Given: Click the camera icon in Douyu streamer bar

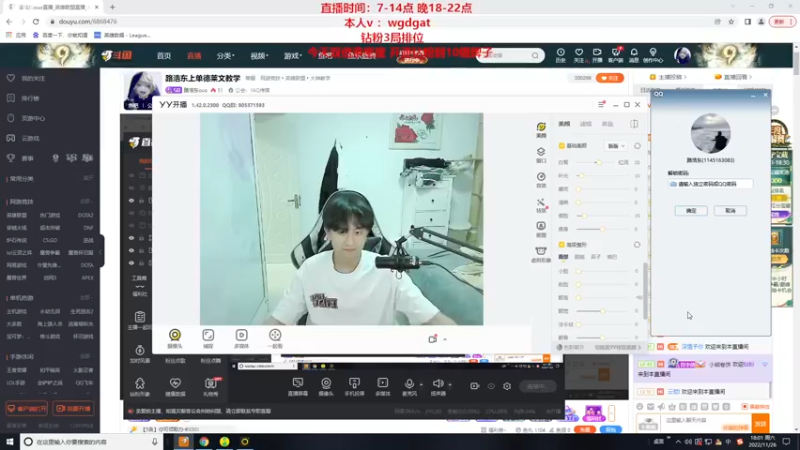Looking at the screenshot, I should (x=326, y=383).
